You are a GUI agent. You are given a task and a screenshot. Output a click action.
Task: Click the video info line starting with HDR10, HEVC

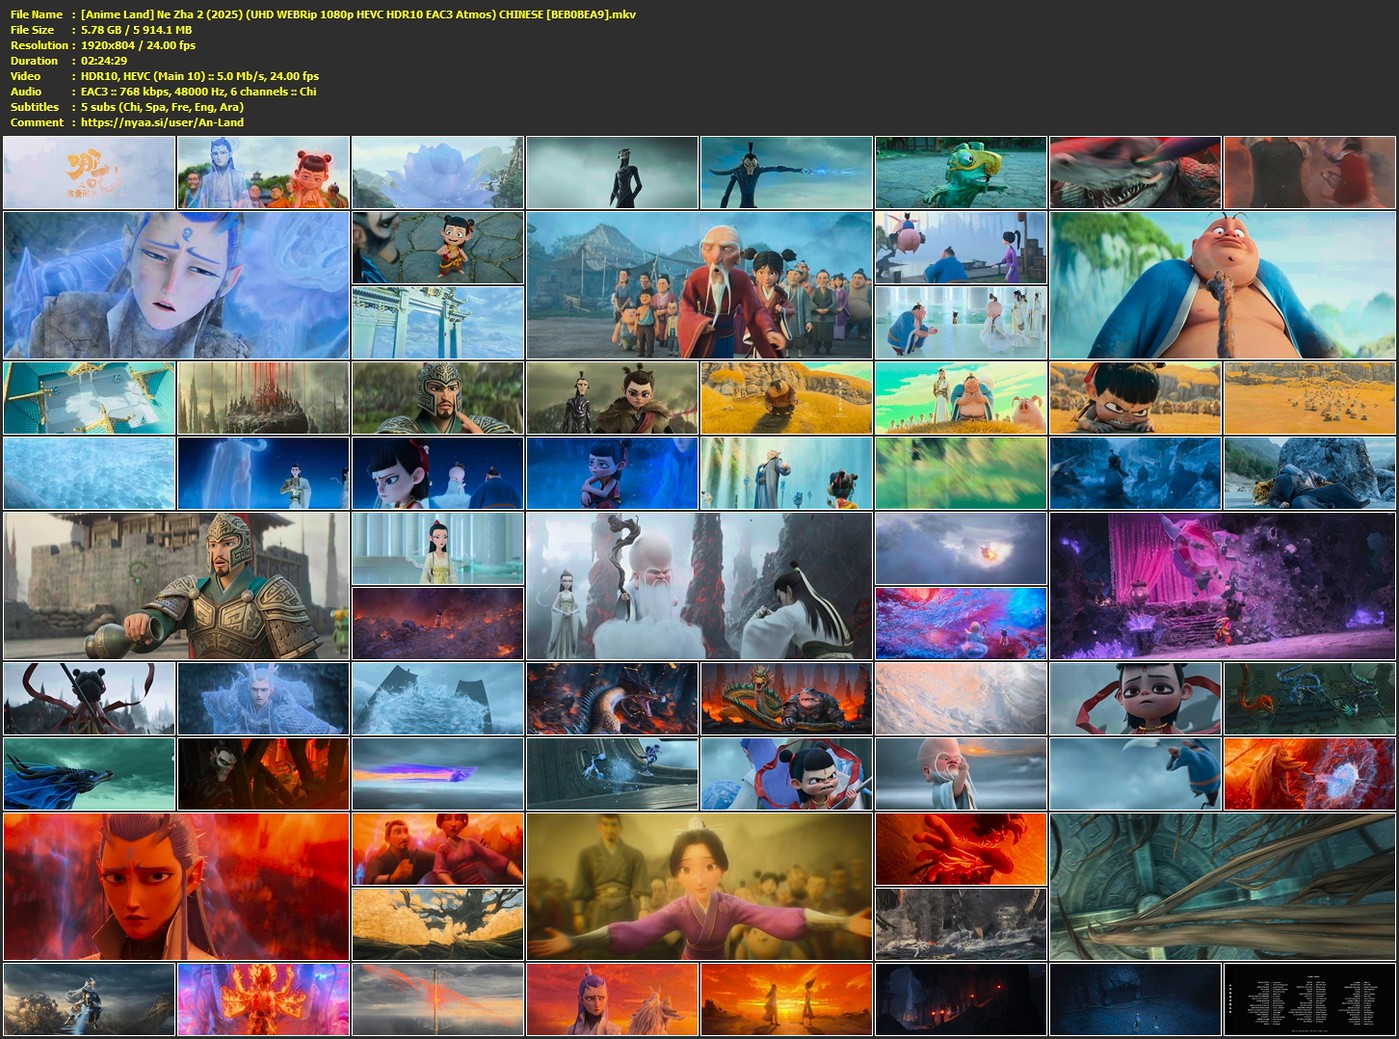200,76
